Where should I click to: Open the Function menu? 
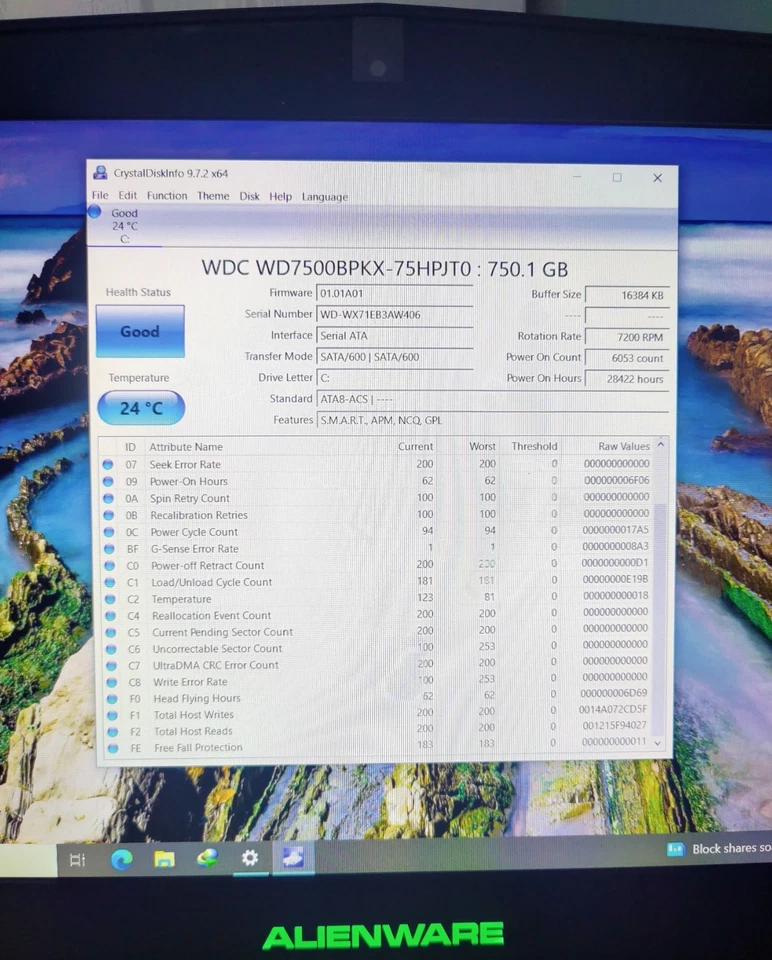[167, 196]
